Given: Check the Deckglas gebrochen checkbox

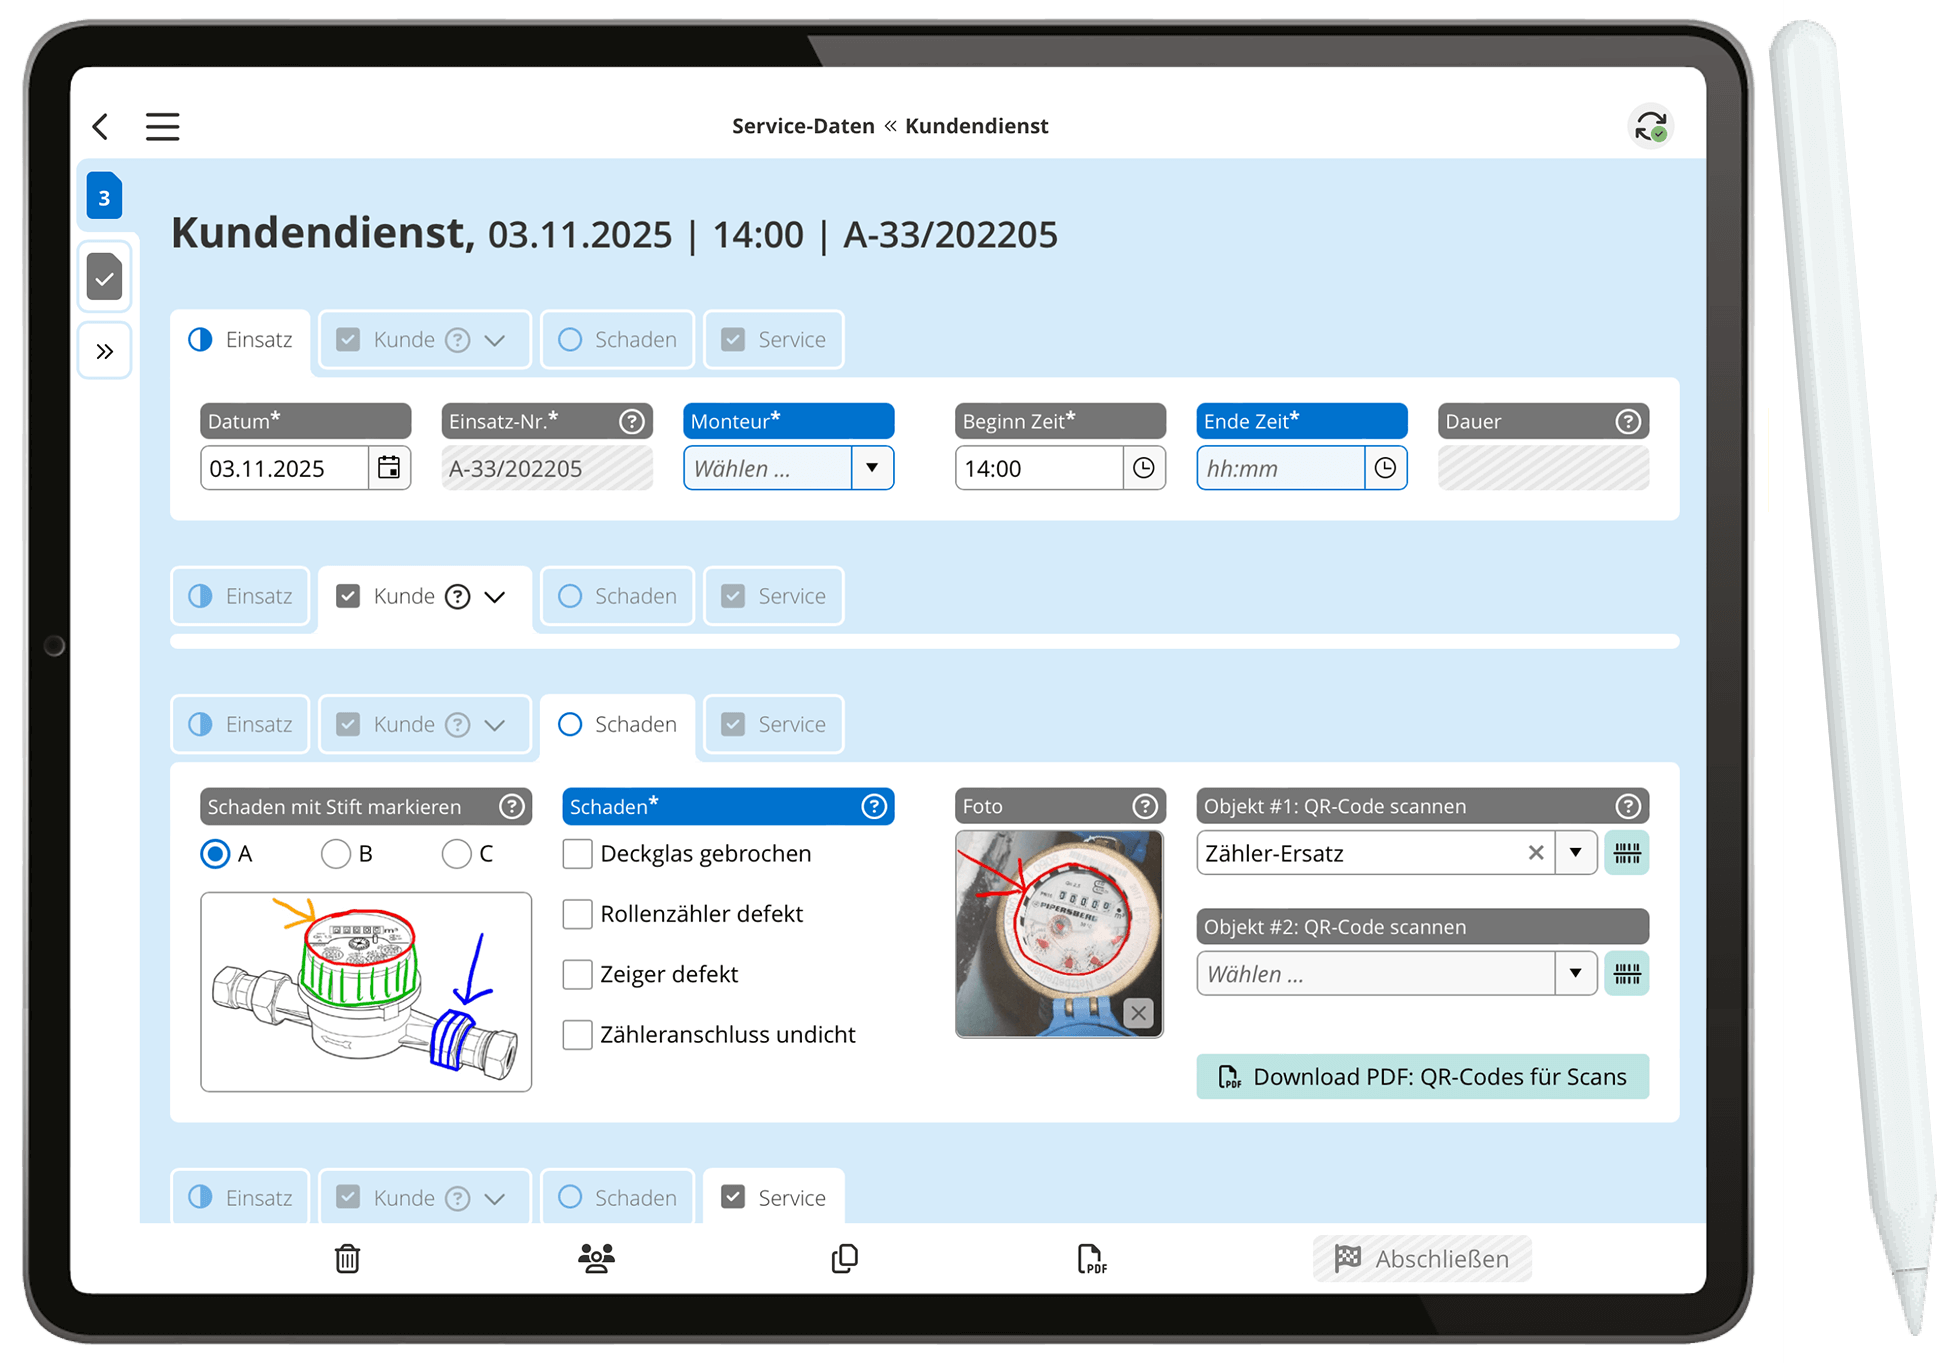Looking at the screenshot, I should [x=577, y=853].
